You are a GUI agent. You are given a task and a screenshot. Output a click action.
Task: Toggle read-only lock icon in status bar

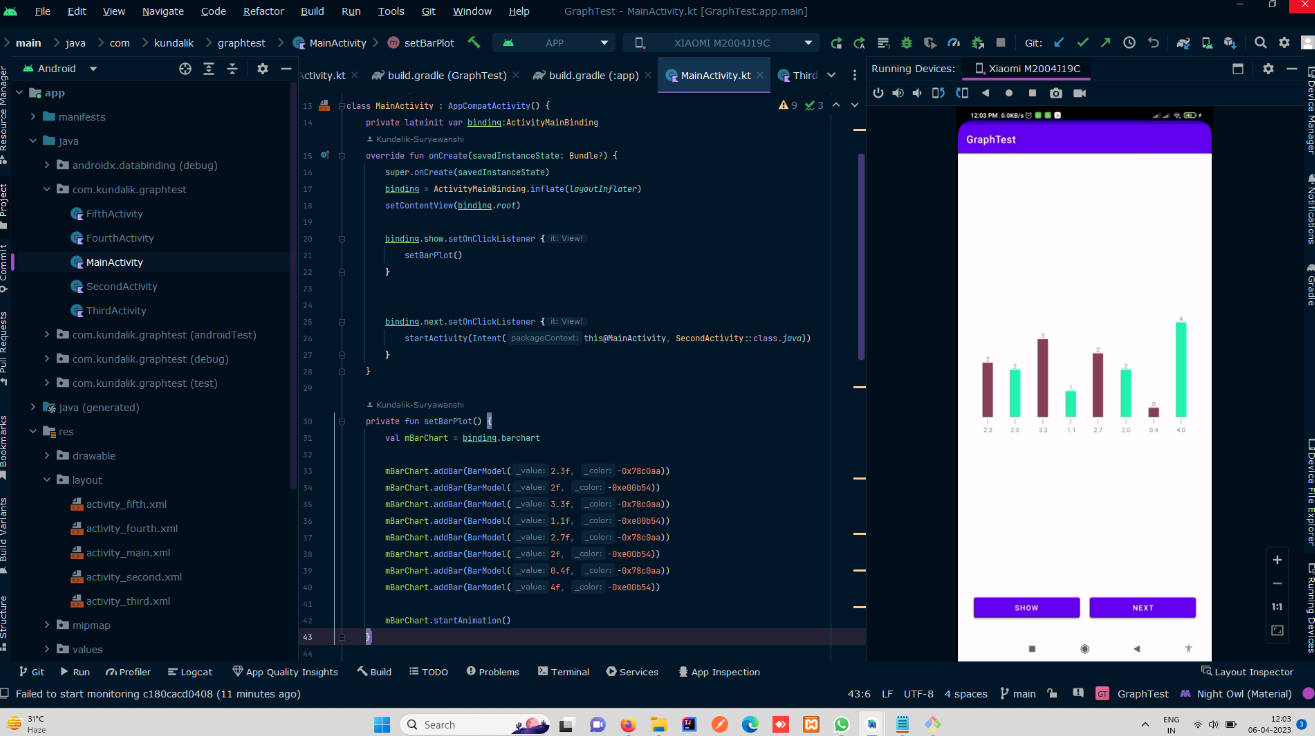(1051, 694)
